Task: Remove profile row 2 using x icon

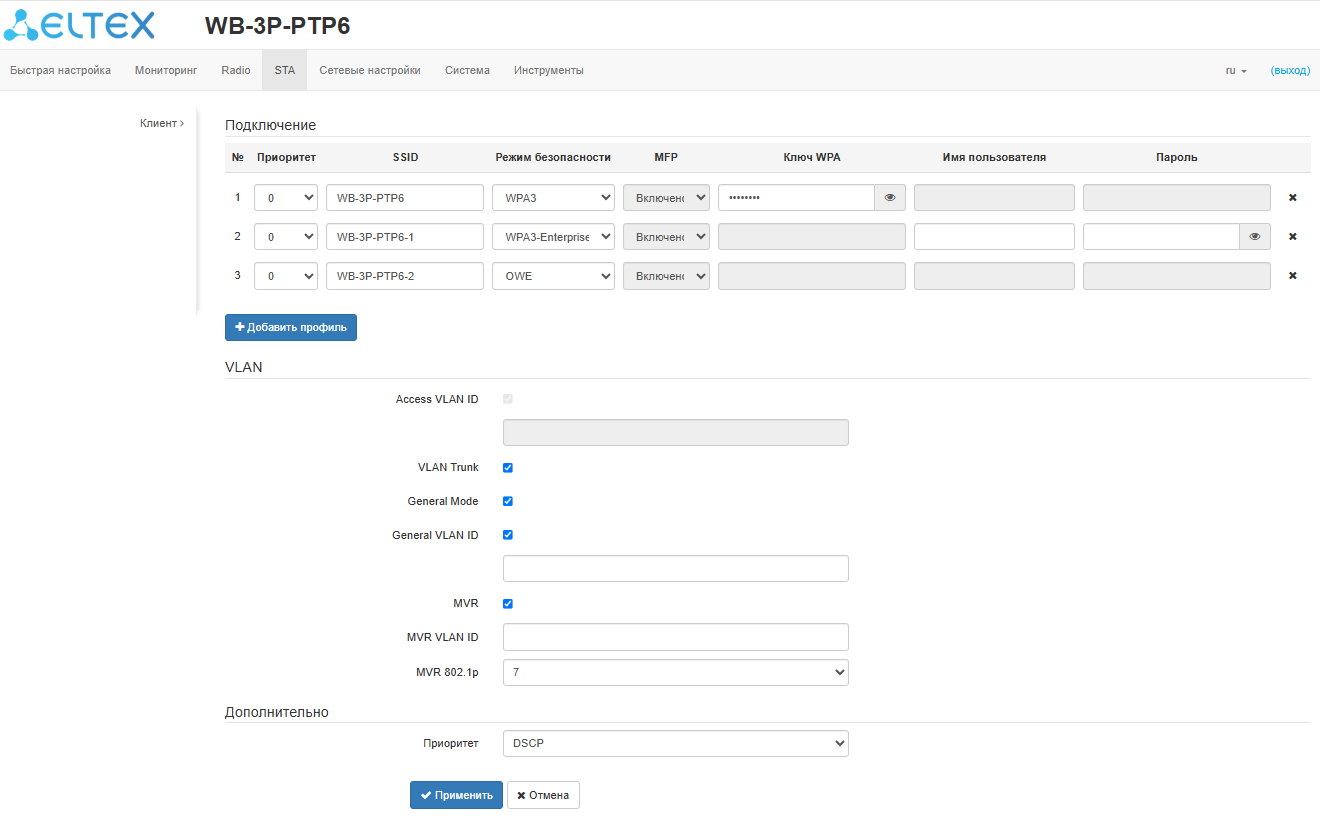Action: point(1292,237)
